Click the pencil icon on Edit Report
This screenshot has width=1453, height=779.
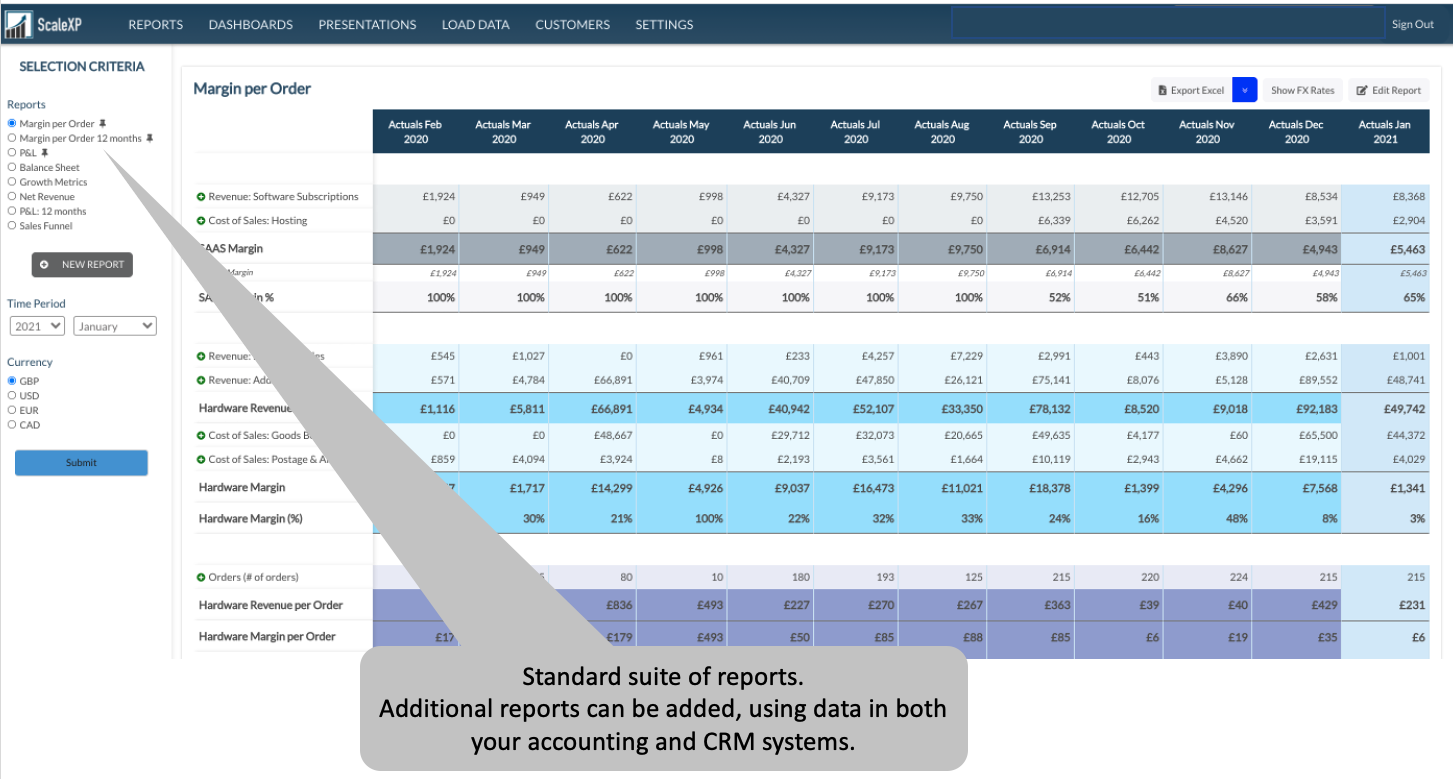coord(1363,90)
